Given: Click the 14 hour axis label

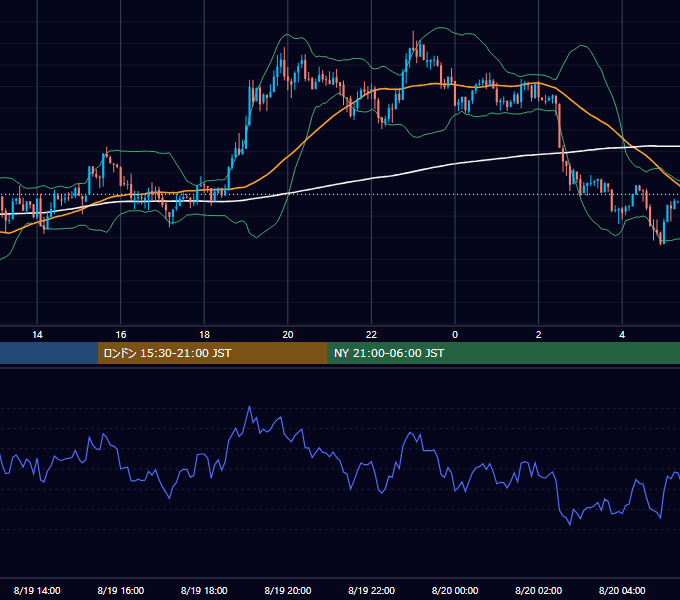Looking at the screenshot, I should (37, 335).
